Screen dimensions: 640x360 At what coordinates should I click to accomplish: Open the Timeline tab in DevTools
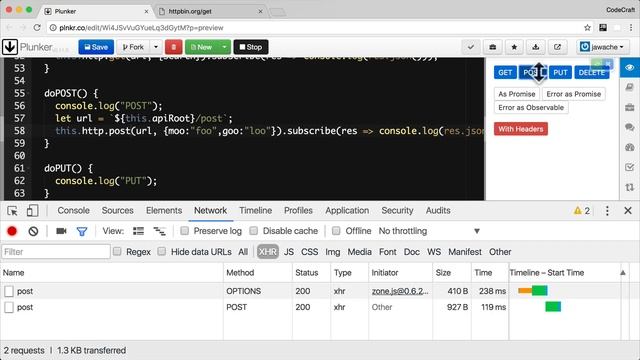click(x=256, y=211)
